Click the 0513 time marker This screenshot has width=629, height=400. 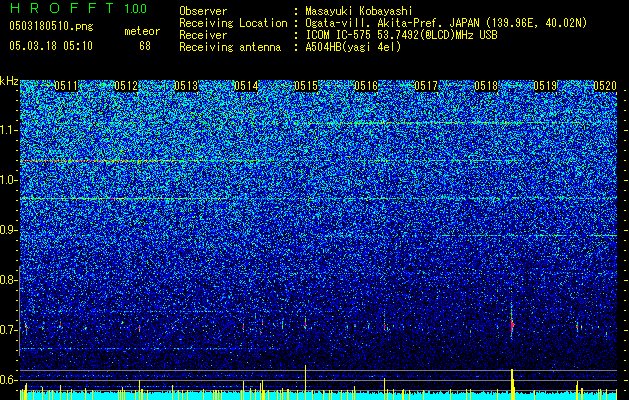pos(186,86)
